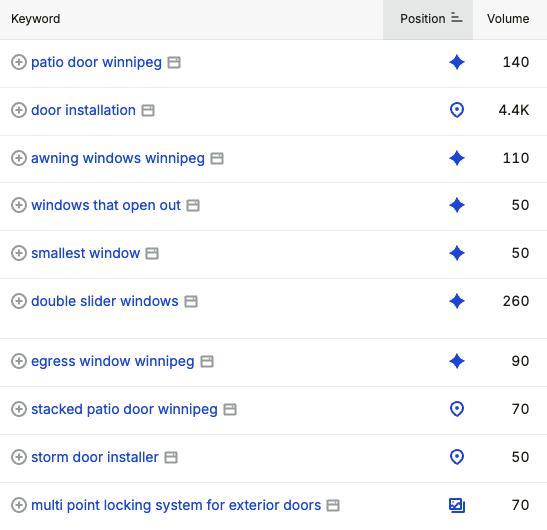This screenshot has width=547, height=530.
Task: Open 'multi point locking system for exterior doors' link
Action: (x=176, y=505)
